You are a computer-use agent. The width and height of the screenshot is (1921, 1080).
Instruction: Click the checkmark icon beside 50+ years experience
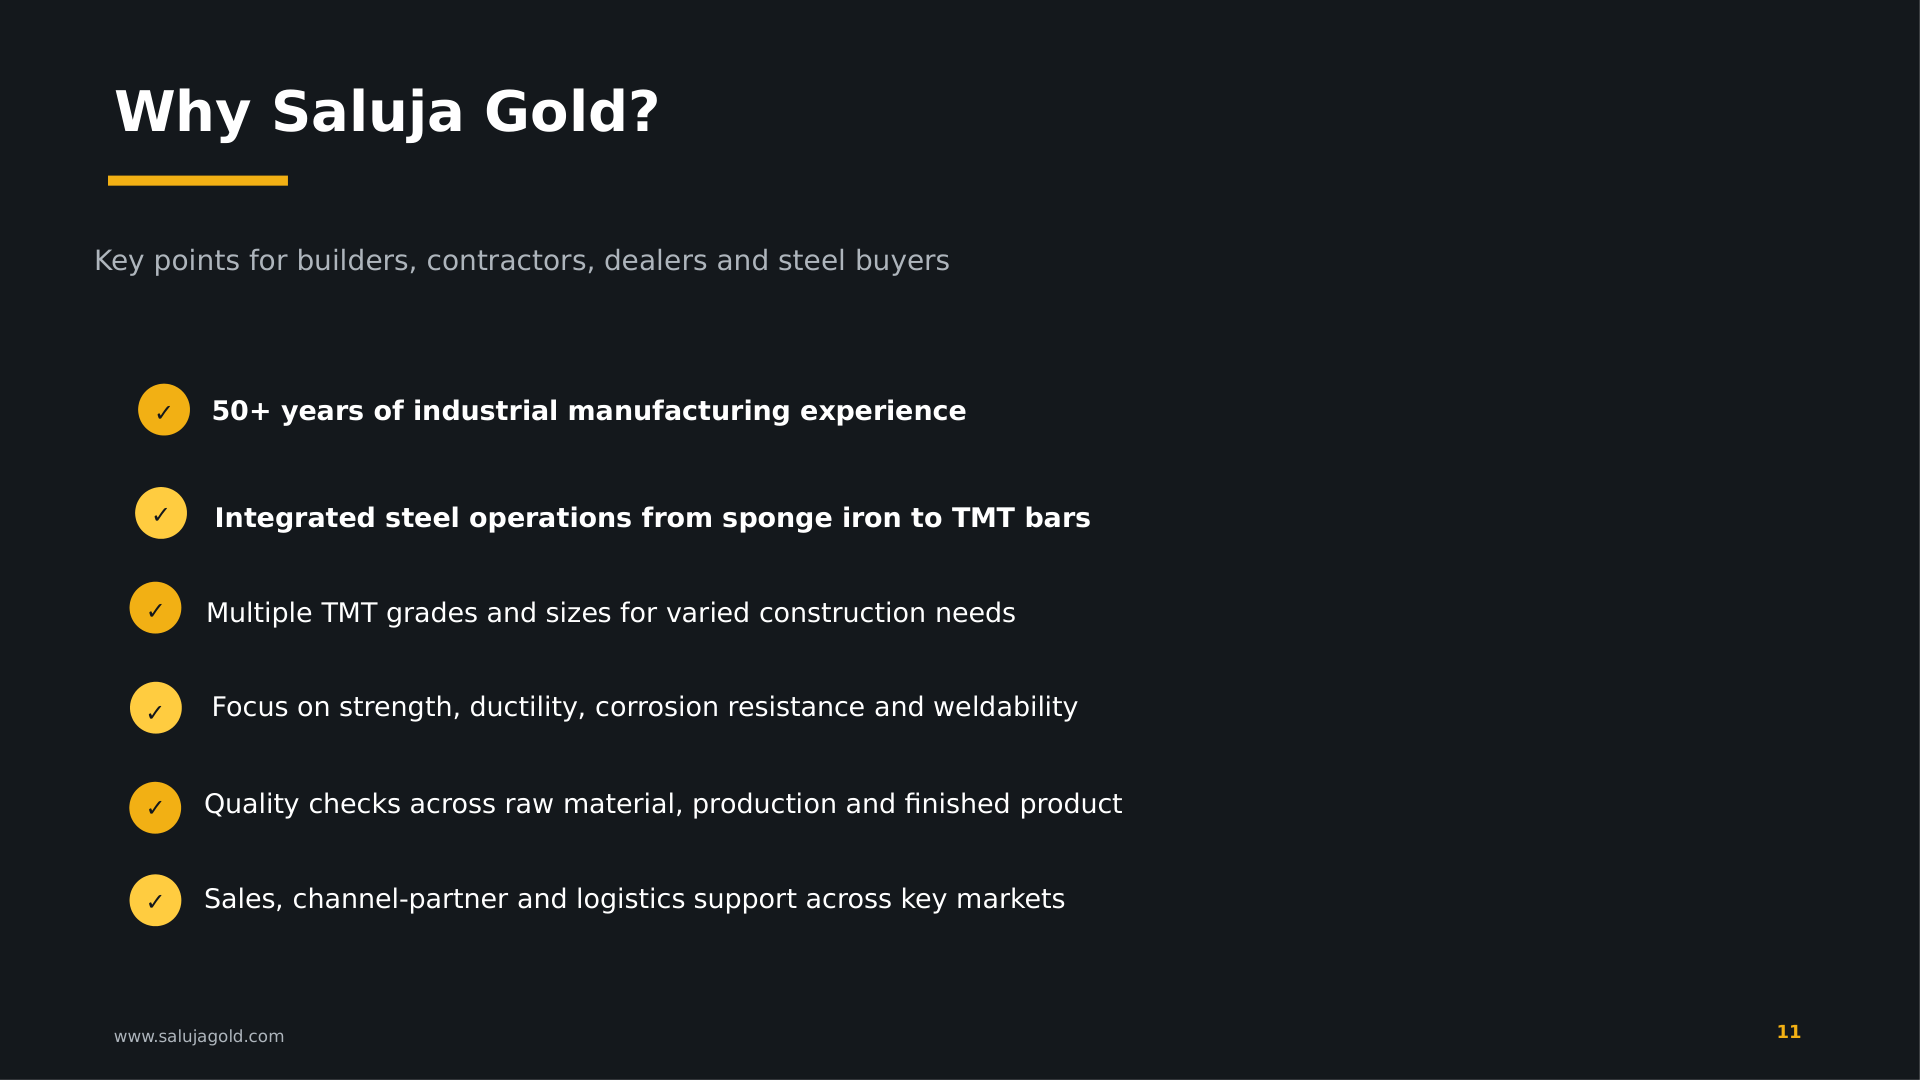coord(164,410)
